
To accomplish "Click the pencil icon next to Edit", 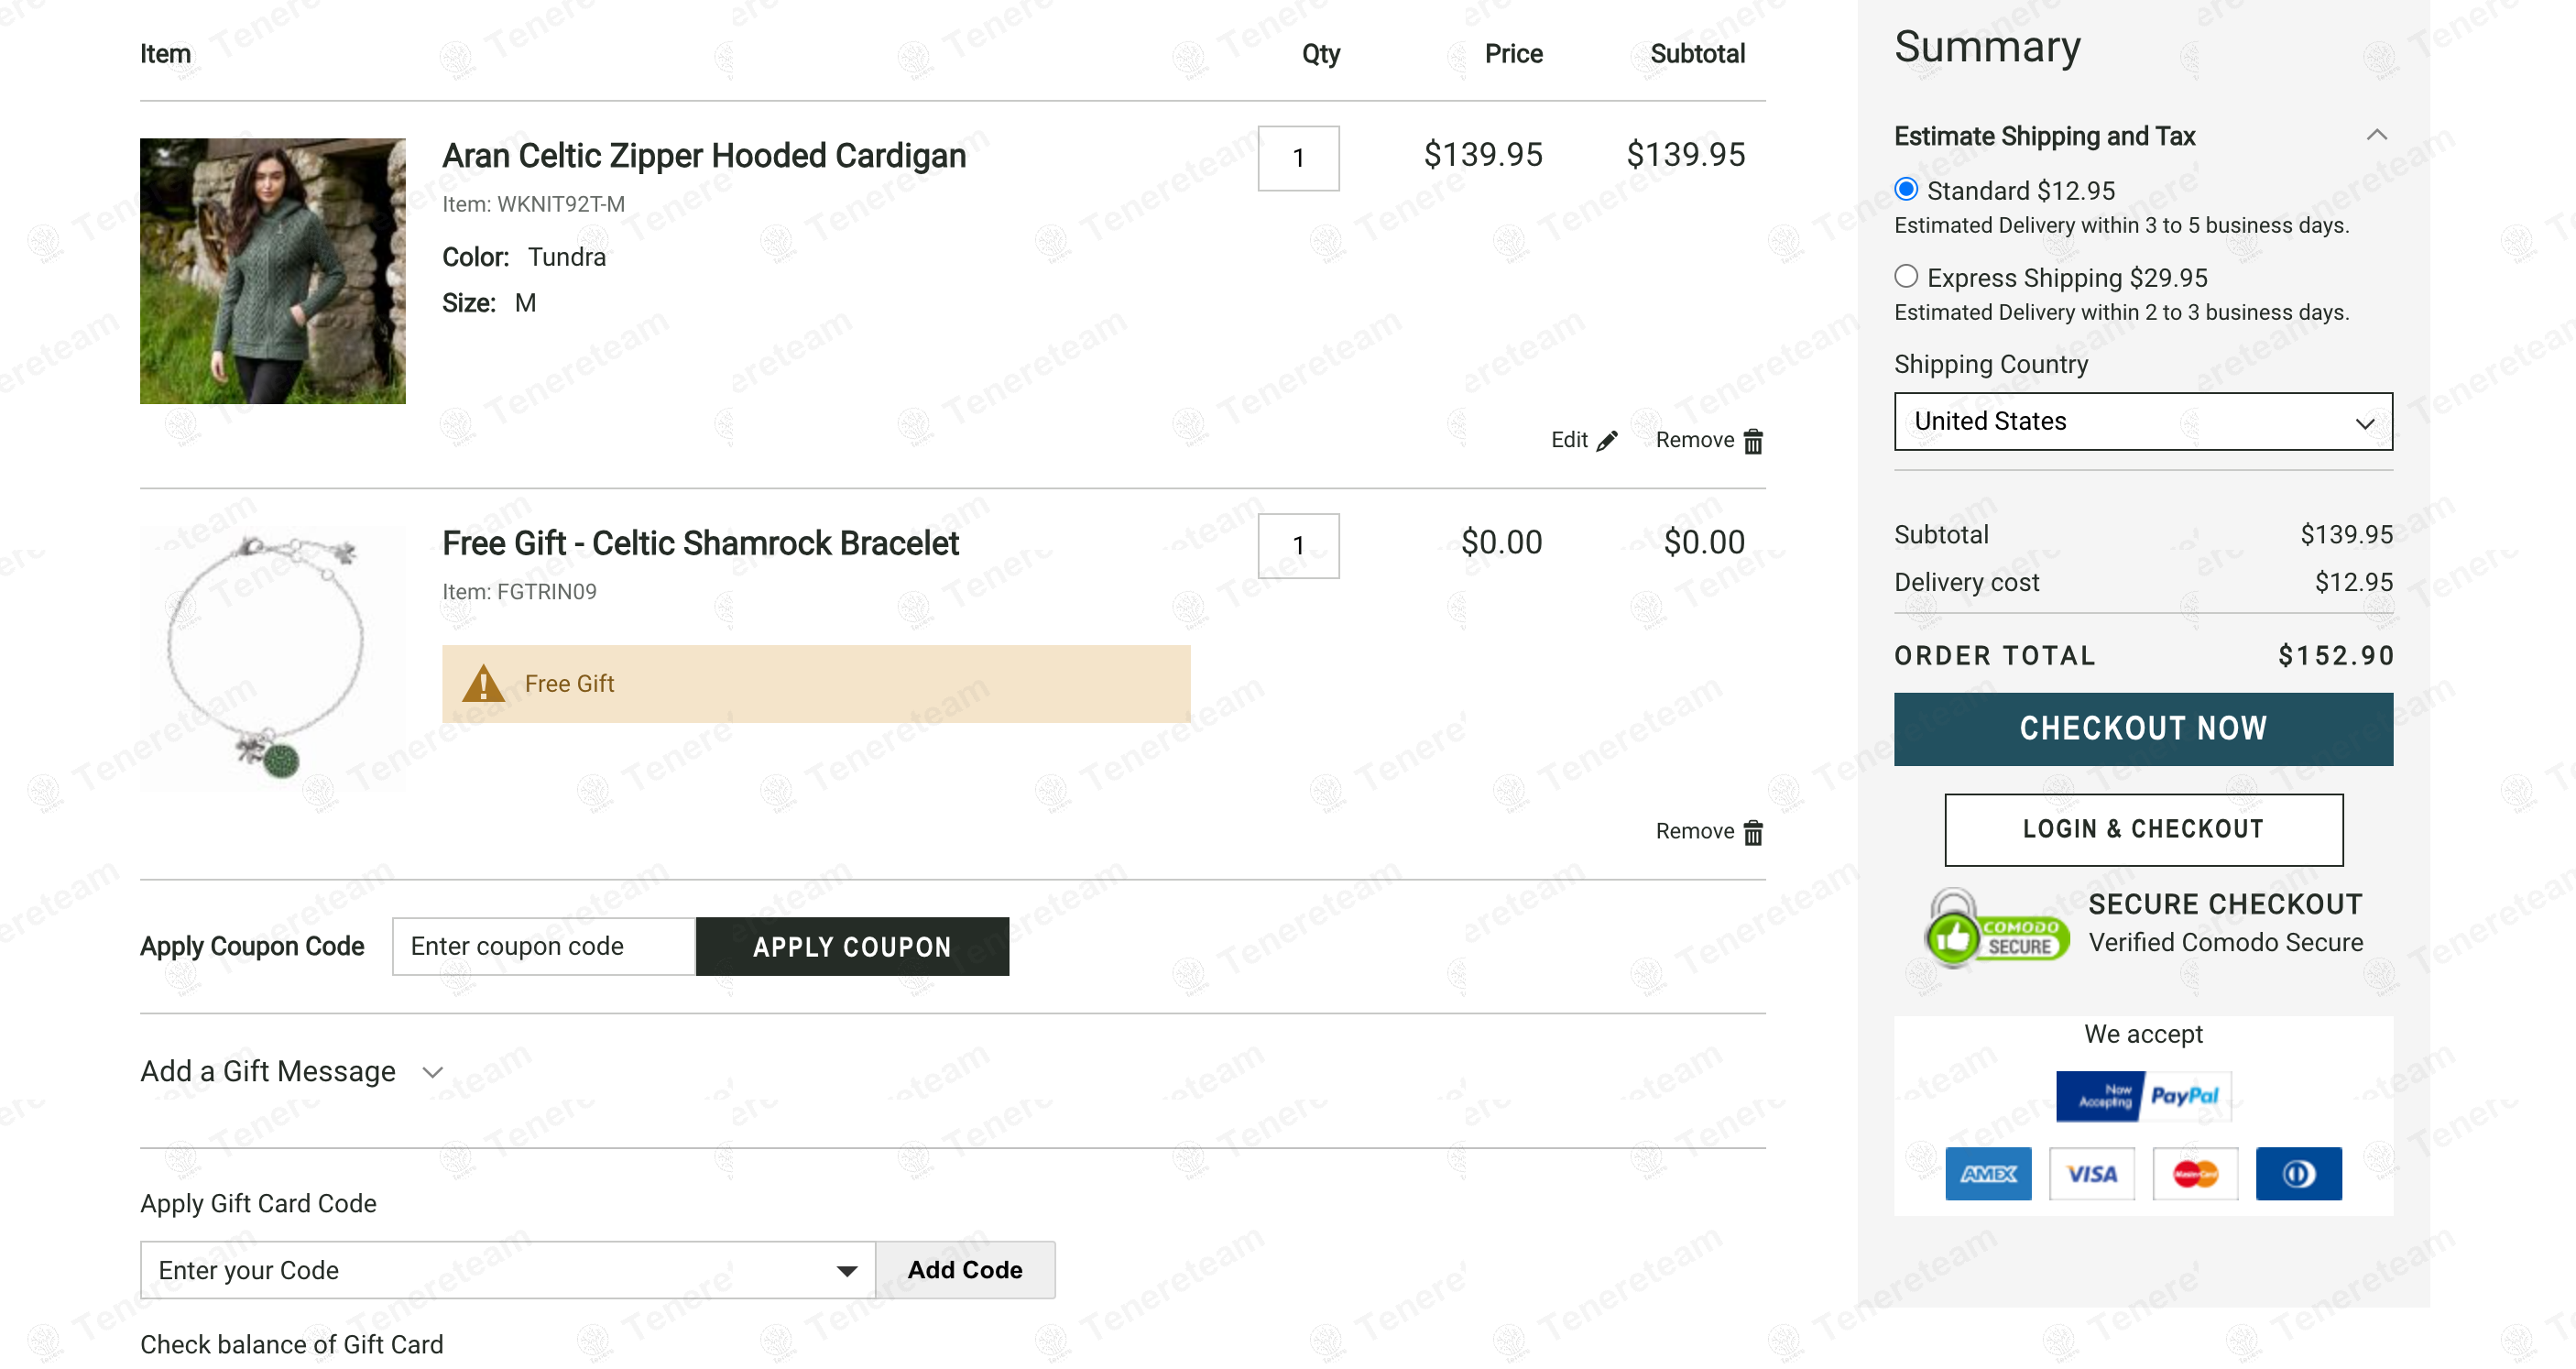I will (1607, 441).
